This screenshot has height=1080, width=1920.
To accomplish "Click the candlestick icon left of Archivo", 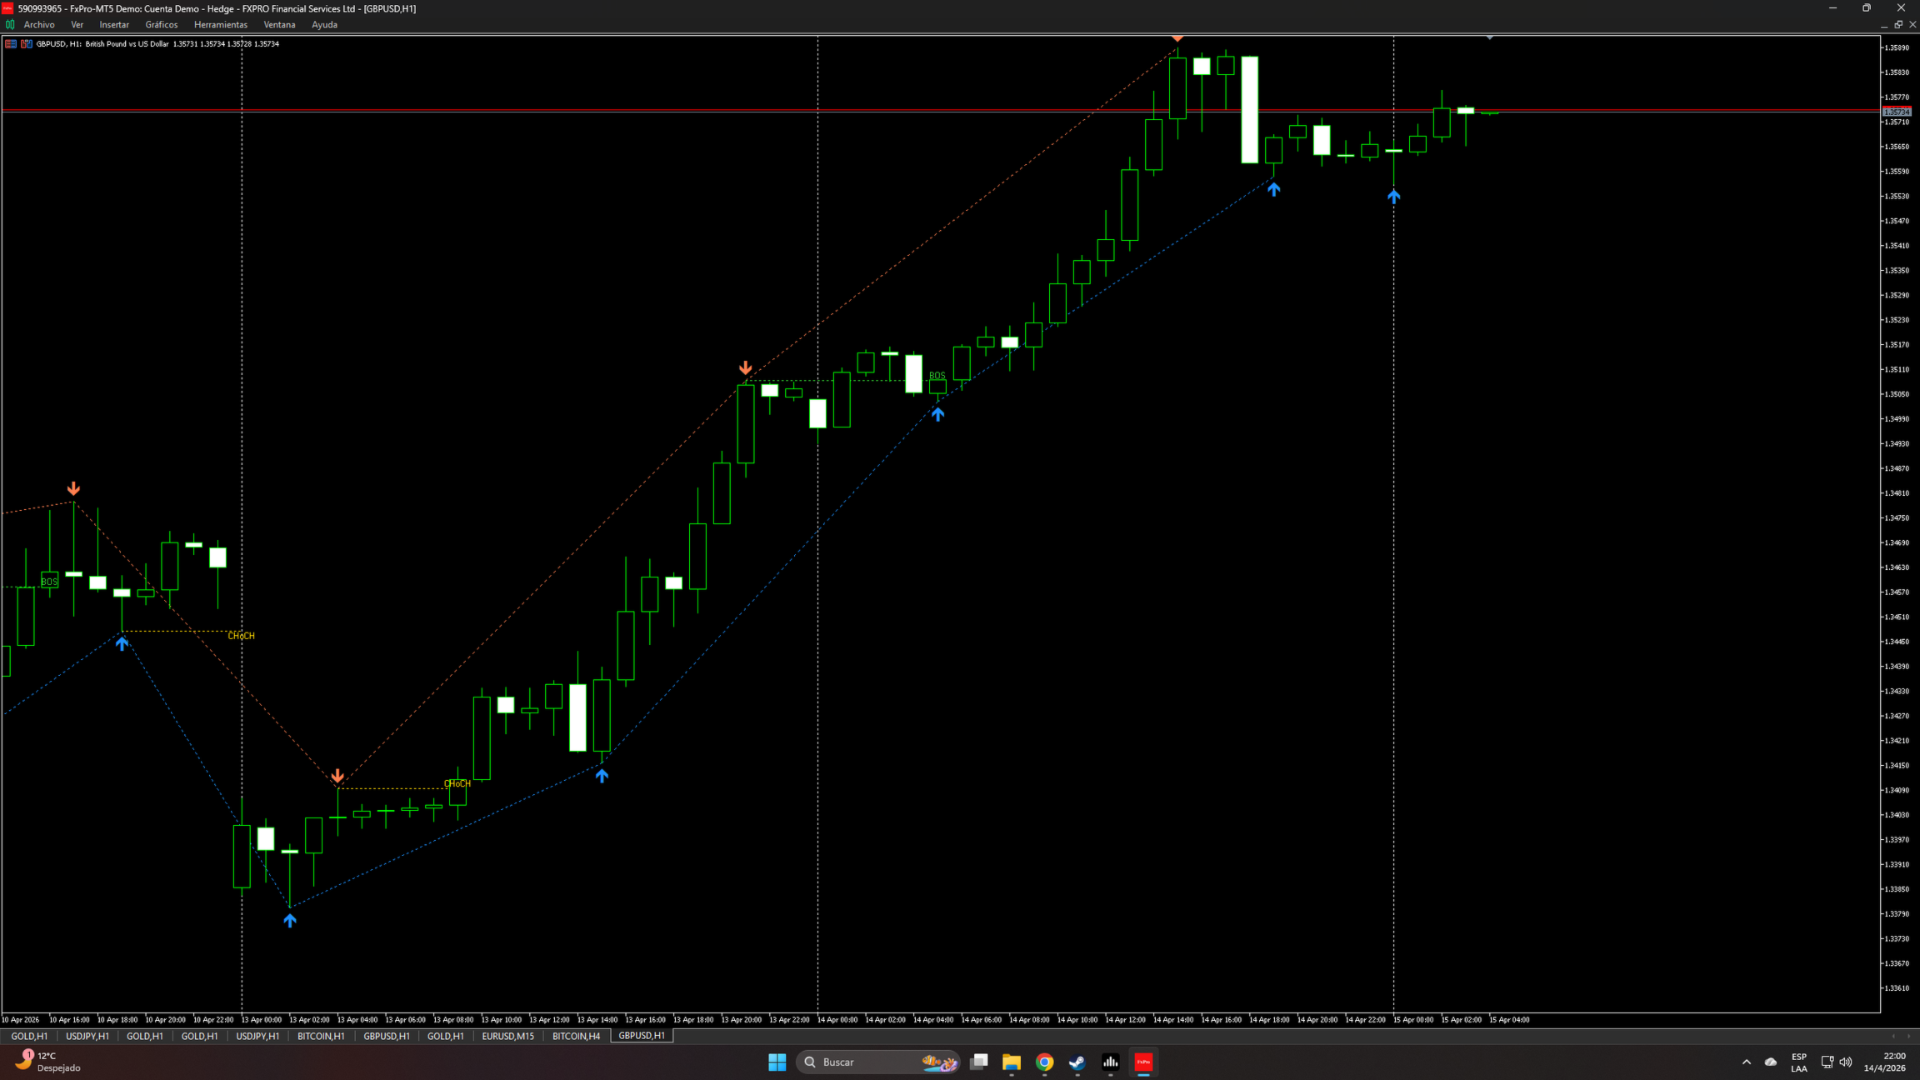I will tap(10, 25).
